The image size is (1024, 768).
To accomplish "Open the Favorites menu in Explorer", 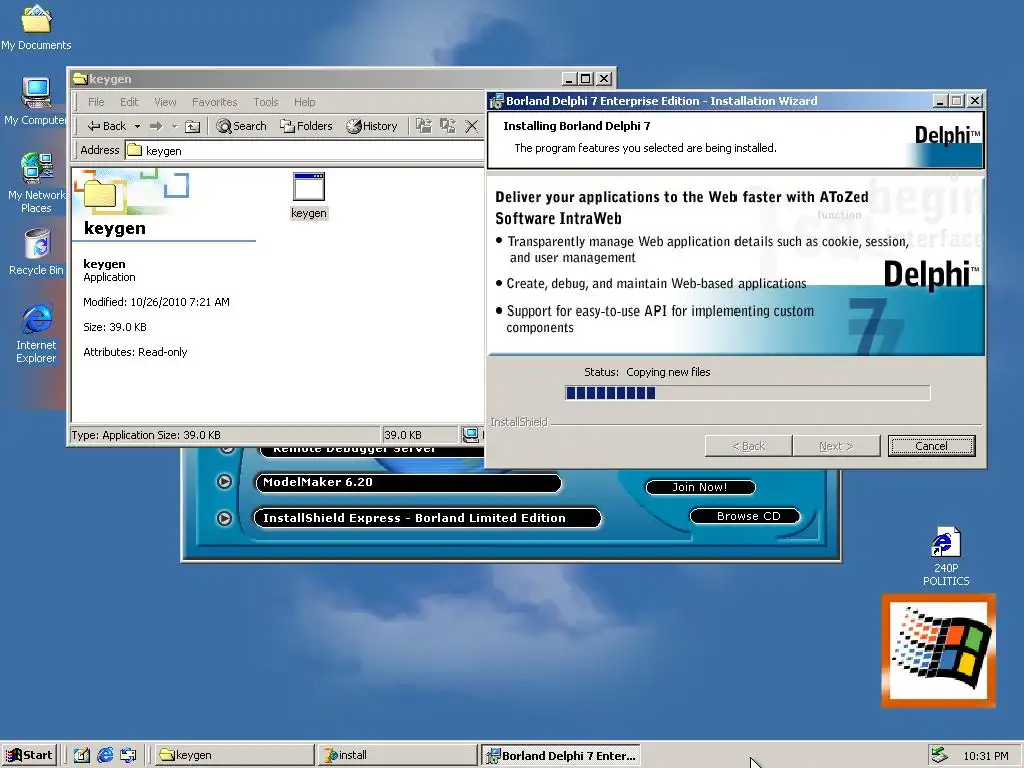I will [214, 102].
